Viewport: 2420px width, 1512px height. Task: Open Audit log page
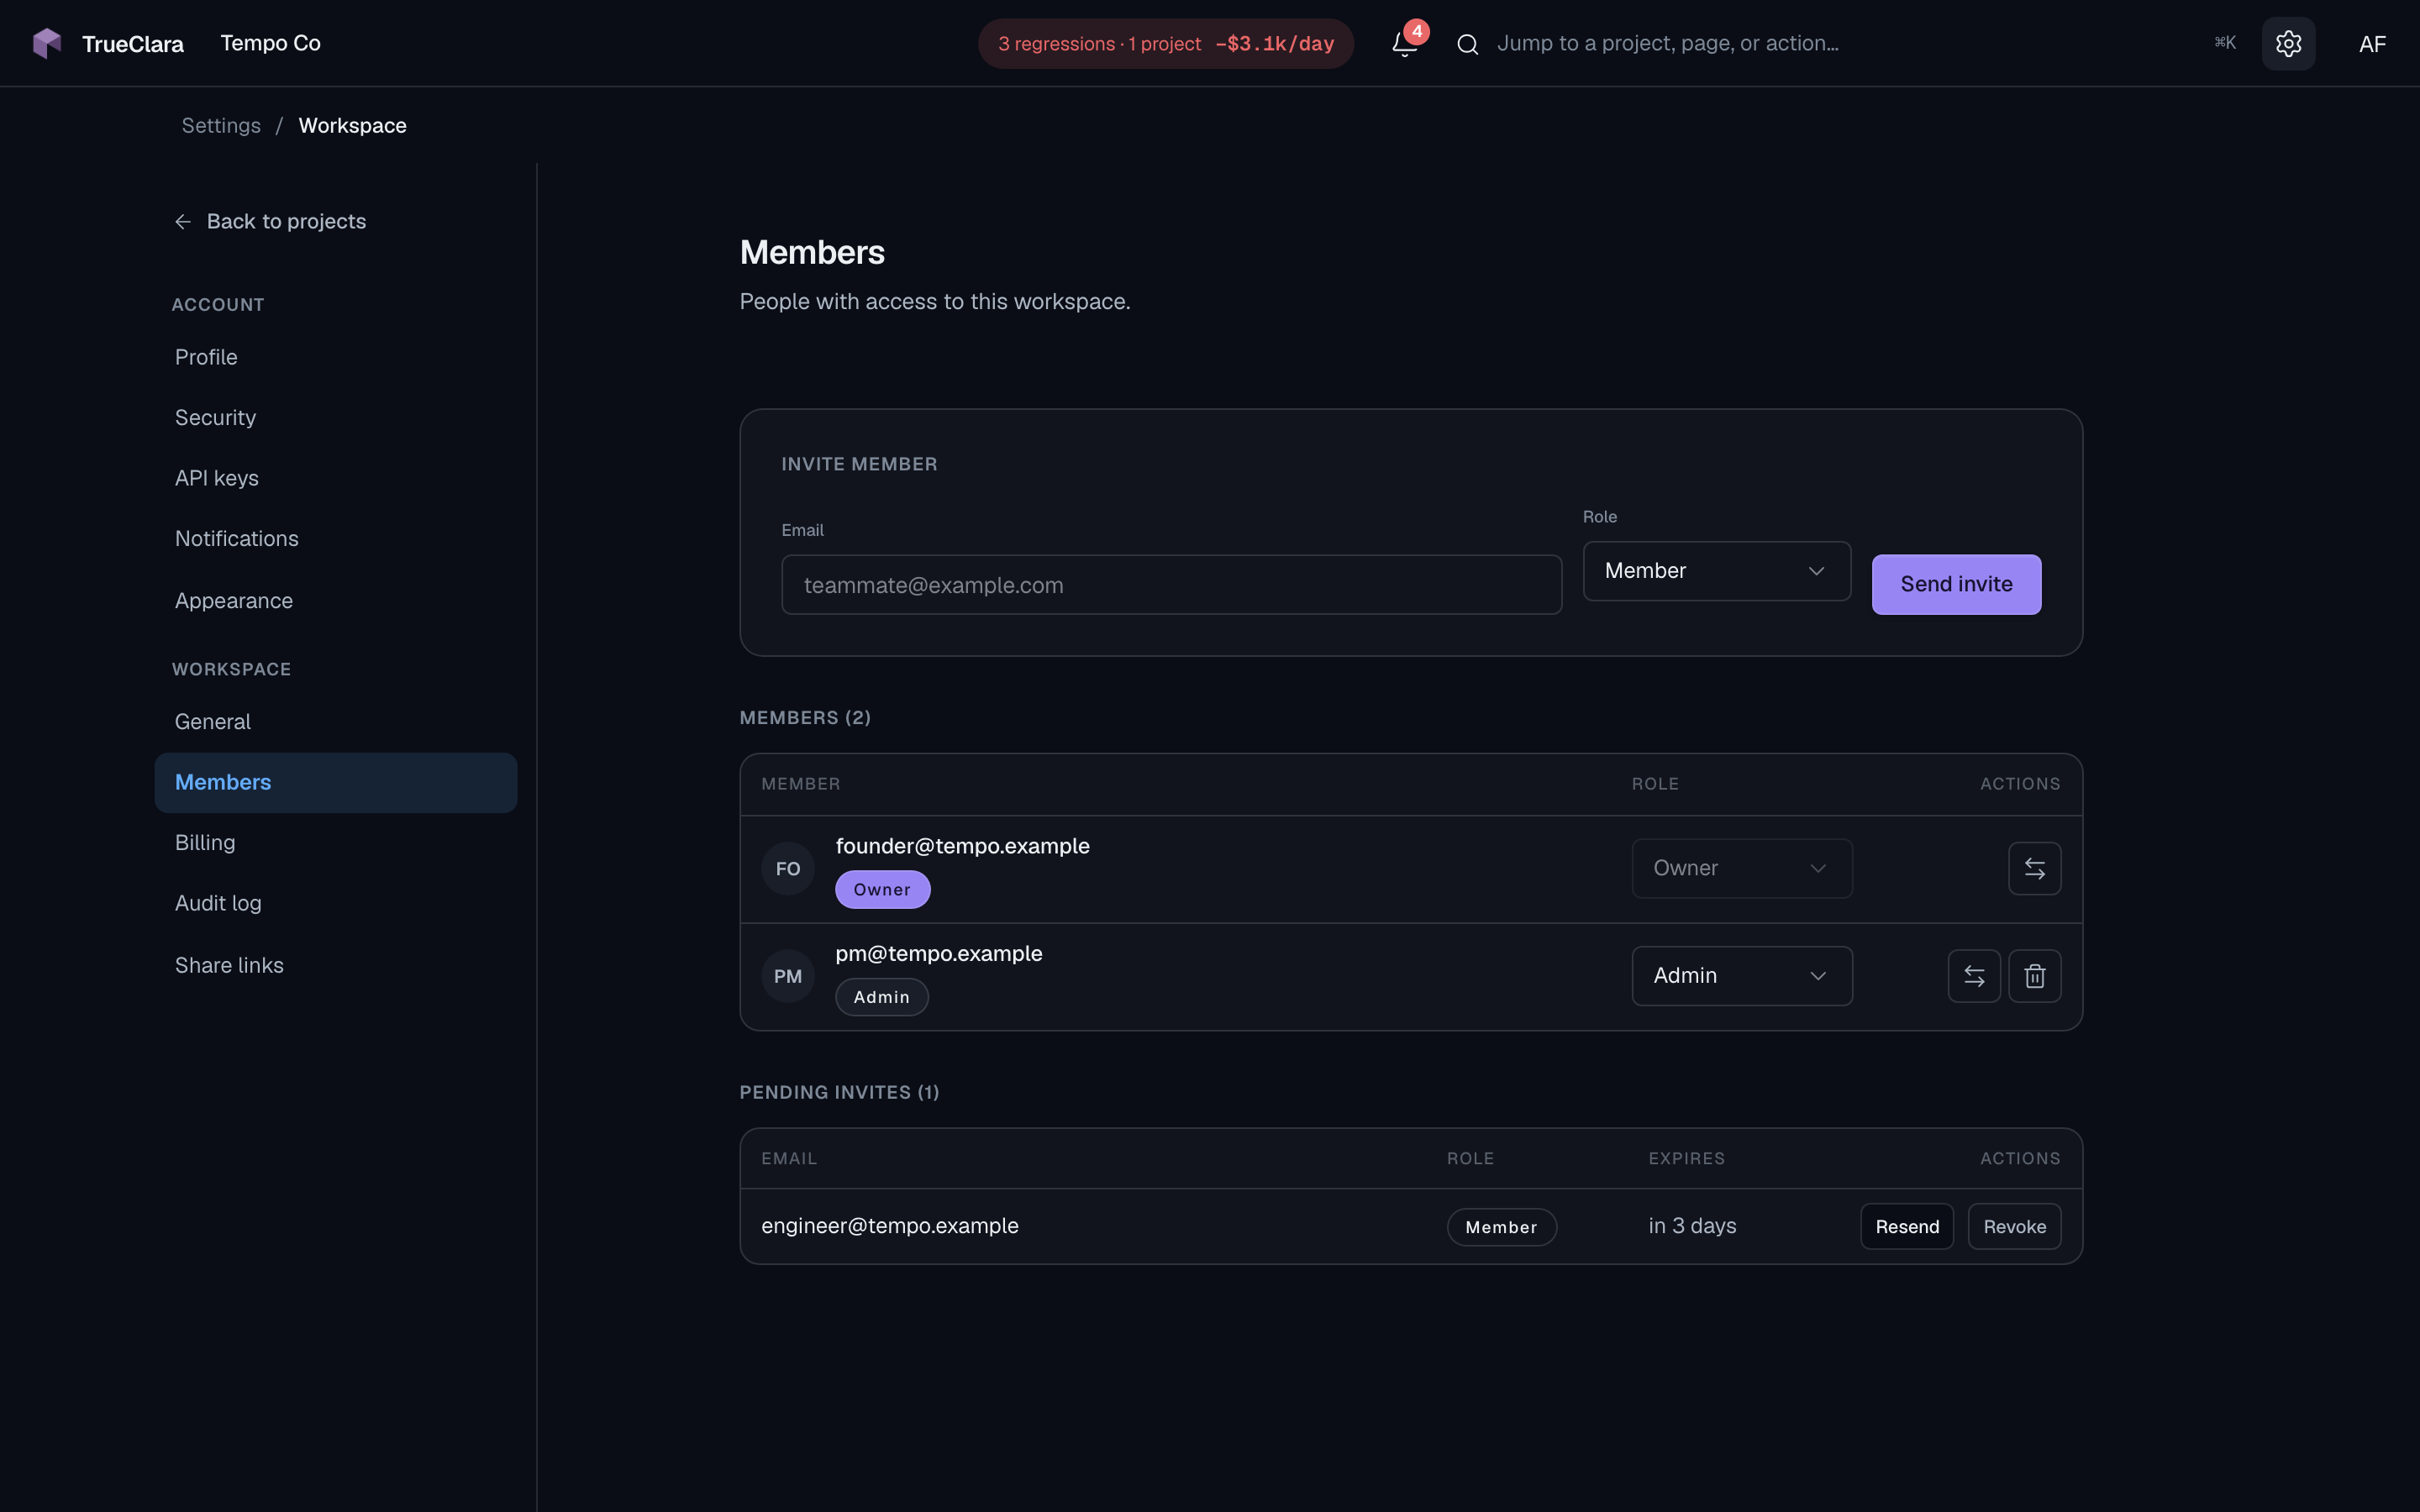coord(336,904)
